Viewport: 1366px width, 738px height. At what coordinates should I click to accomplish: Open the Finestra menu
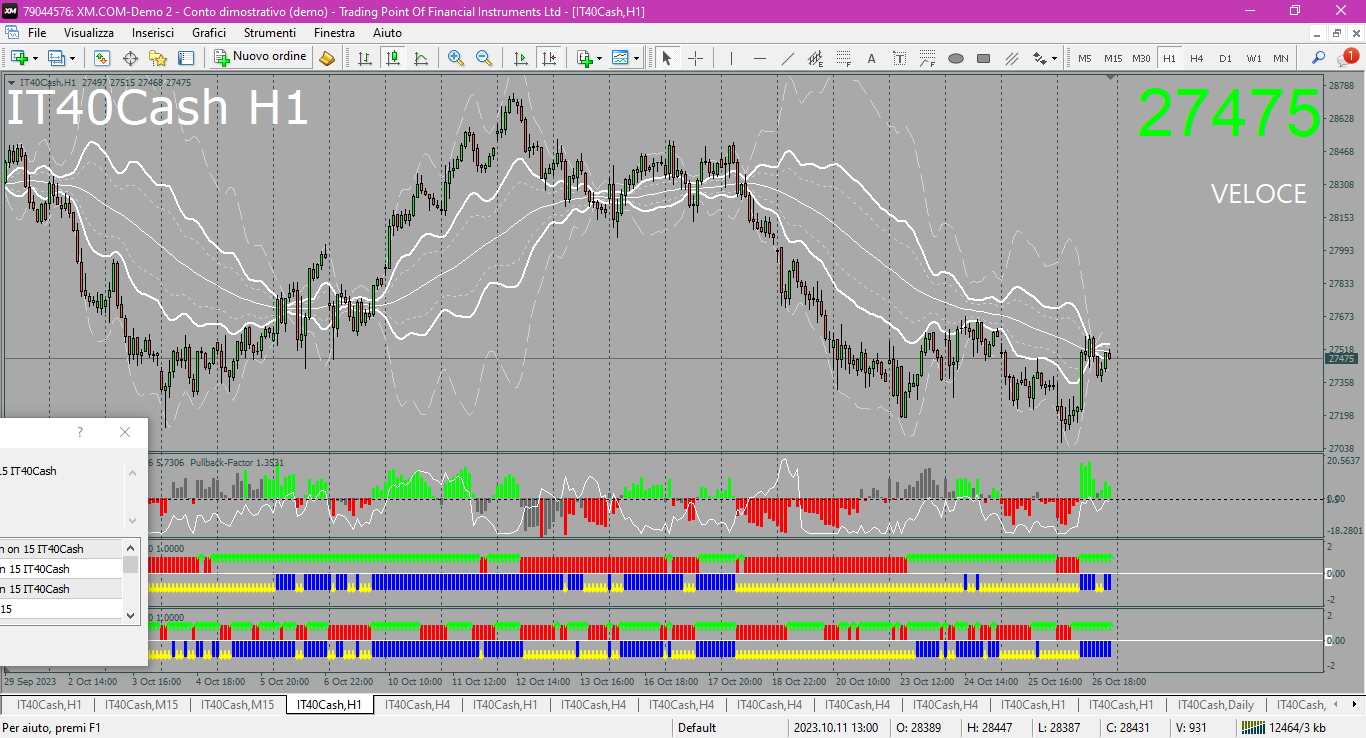[334, 33]
